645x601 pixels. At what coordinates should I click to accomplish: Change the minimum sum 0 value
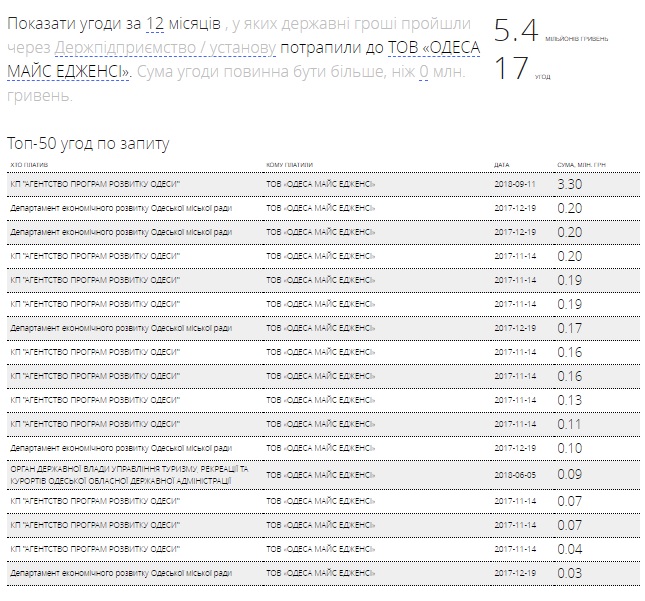424,72
